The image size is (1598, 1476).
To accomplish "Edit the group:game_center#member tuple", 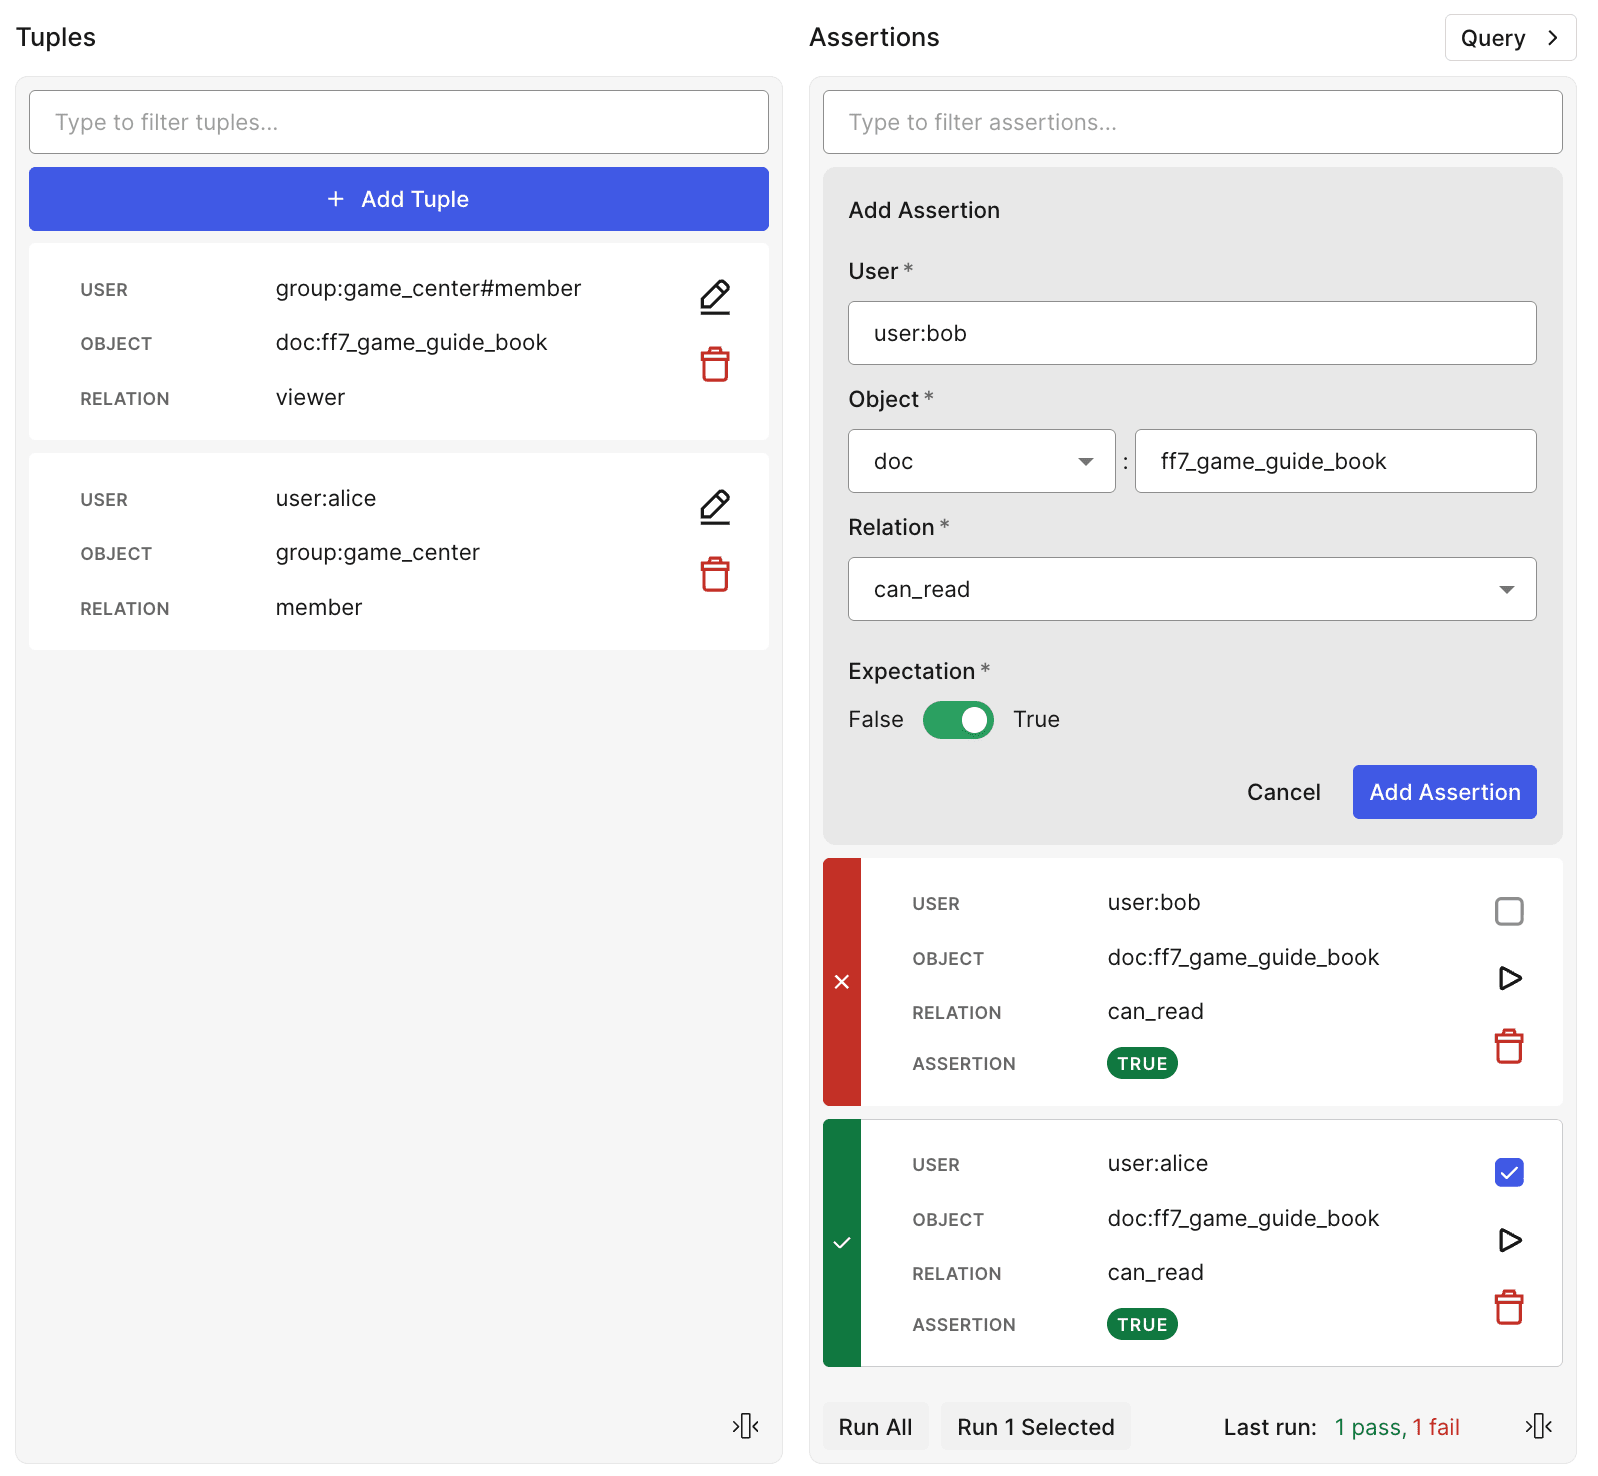I will click(714, 297).
